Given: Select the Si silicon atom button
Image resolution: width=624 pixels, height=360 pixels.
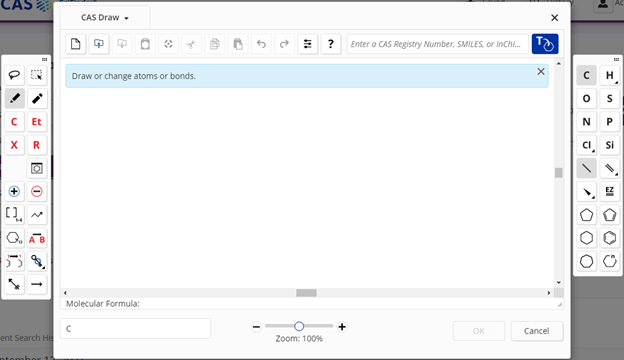Looking at the screenshot, I should (x=609, y=145).
